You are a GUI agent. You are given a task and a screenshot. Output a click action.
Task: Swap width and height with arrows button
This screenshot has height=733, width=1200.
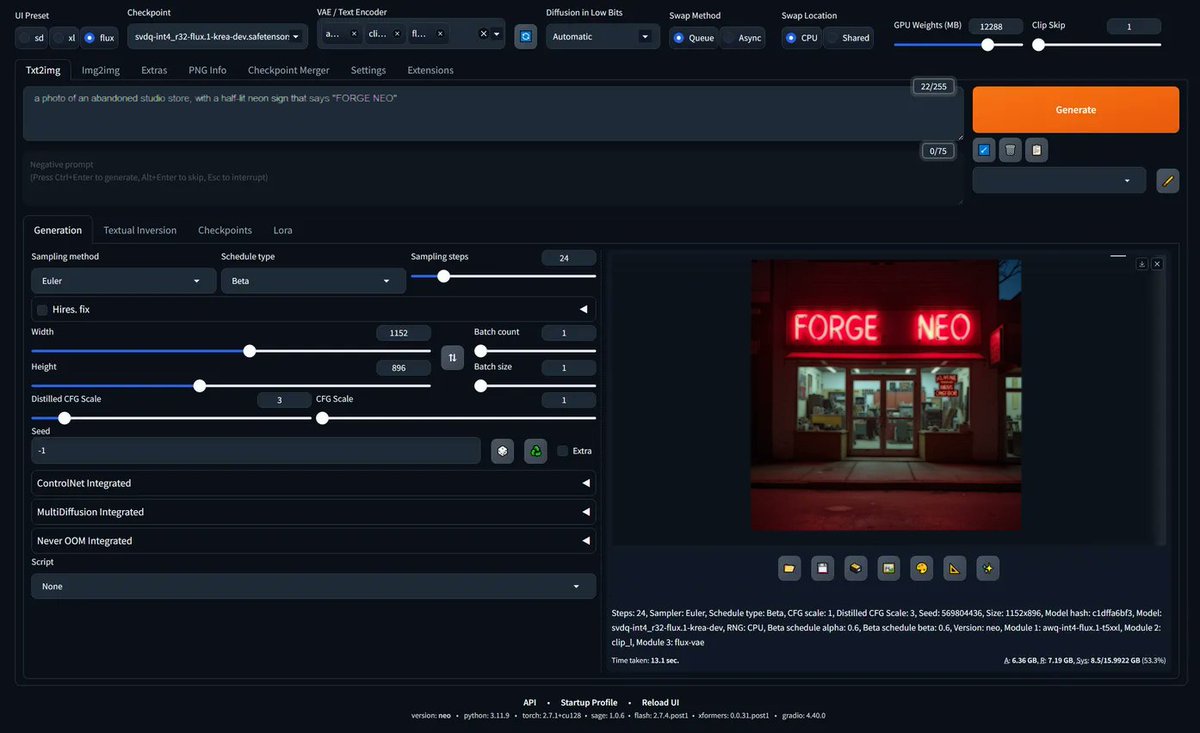tap(452, 357)
